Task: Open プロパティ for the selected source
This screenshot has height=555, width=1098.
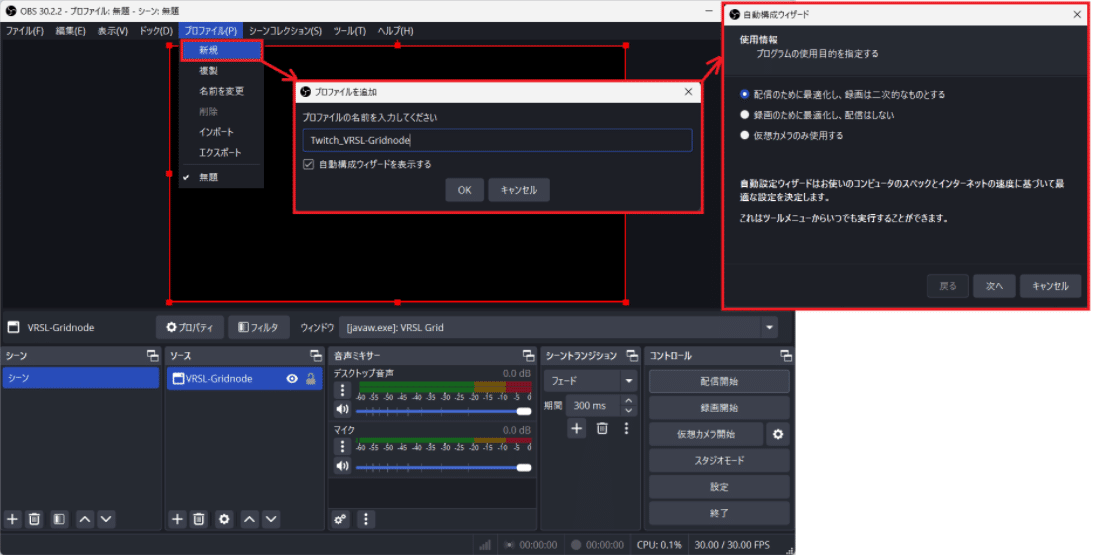Action: click(190, 328)
